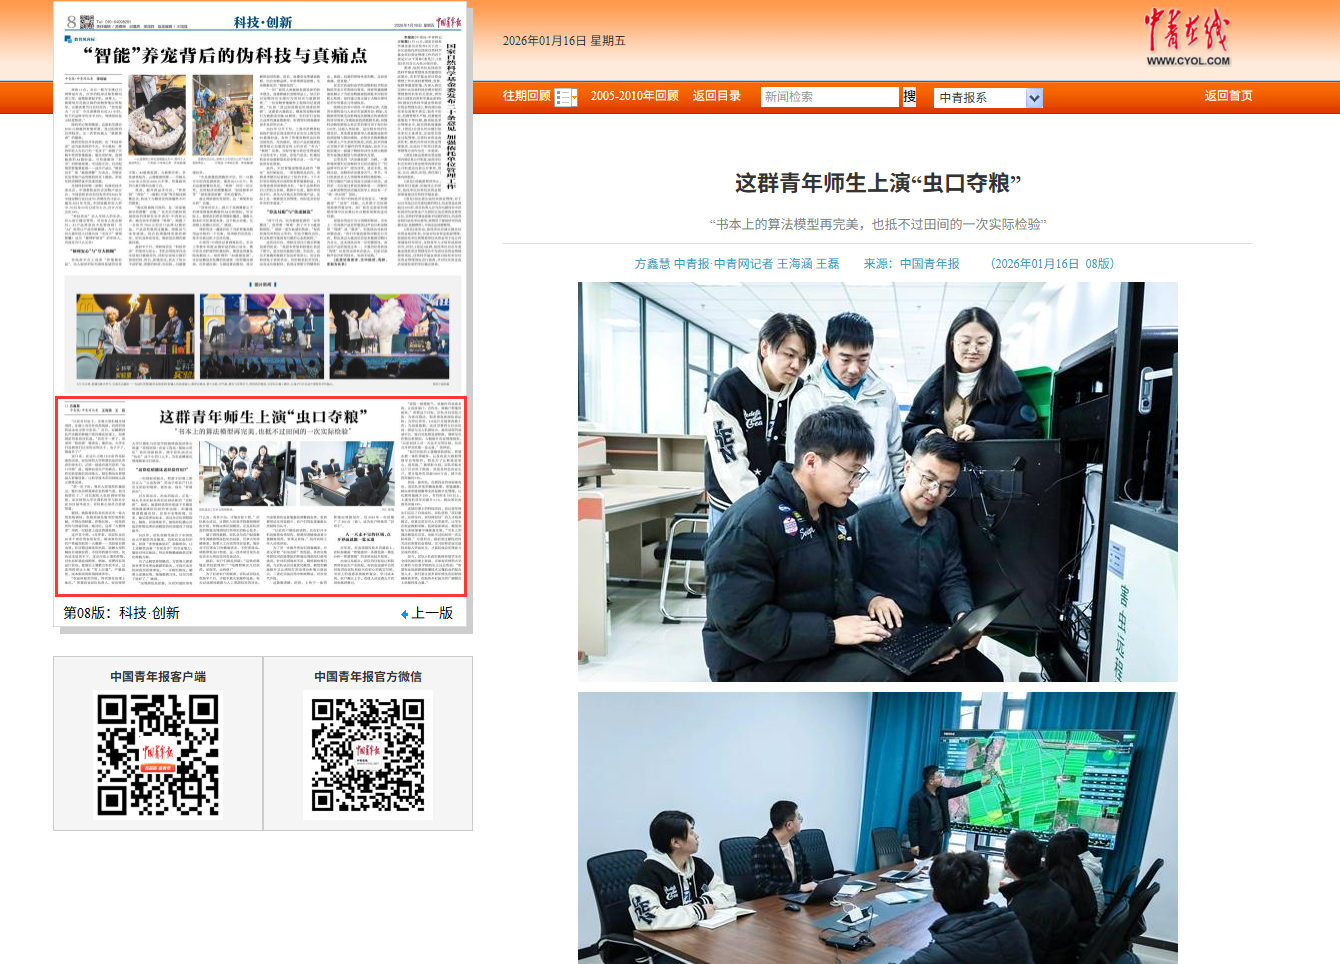Screen dimensions: 1340x964
Task: Click 返回目录 in navigation bar
Action: (x=716, y=96)
